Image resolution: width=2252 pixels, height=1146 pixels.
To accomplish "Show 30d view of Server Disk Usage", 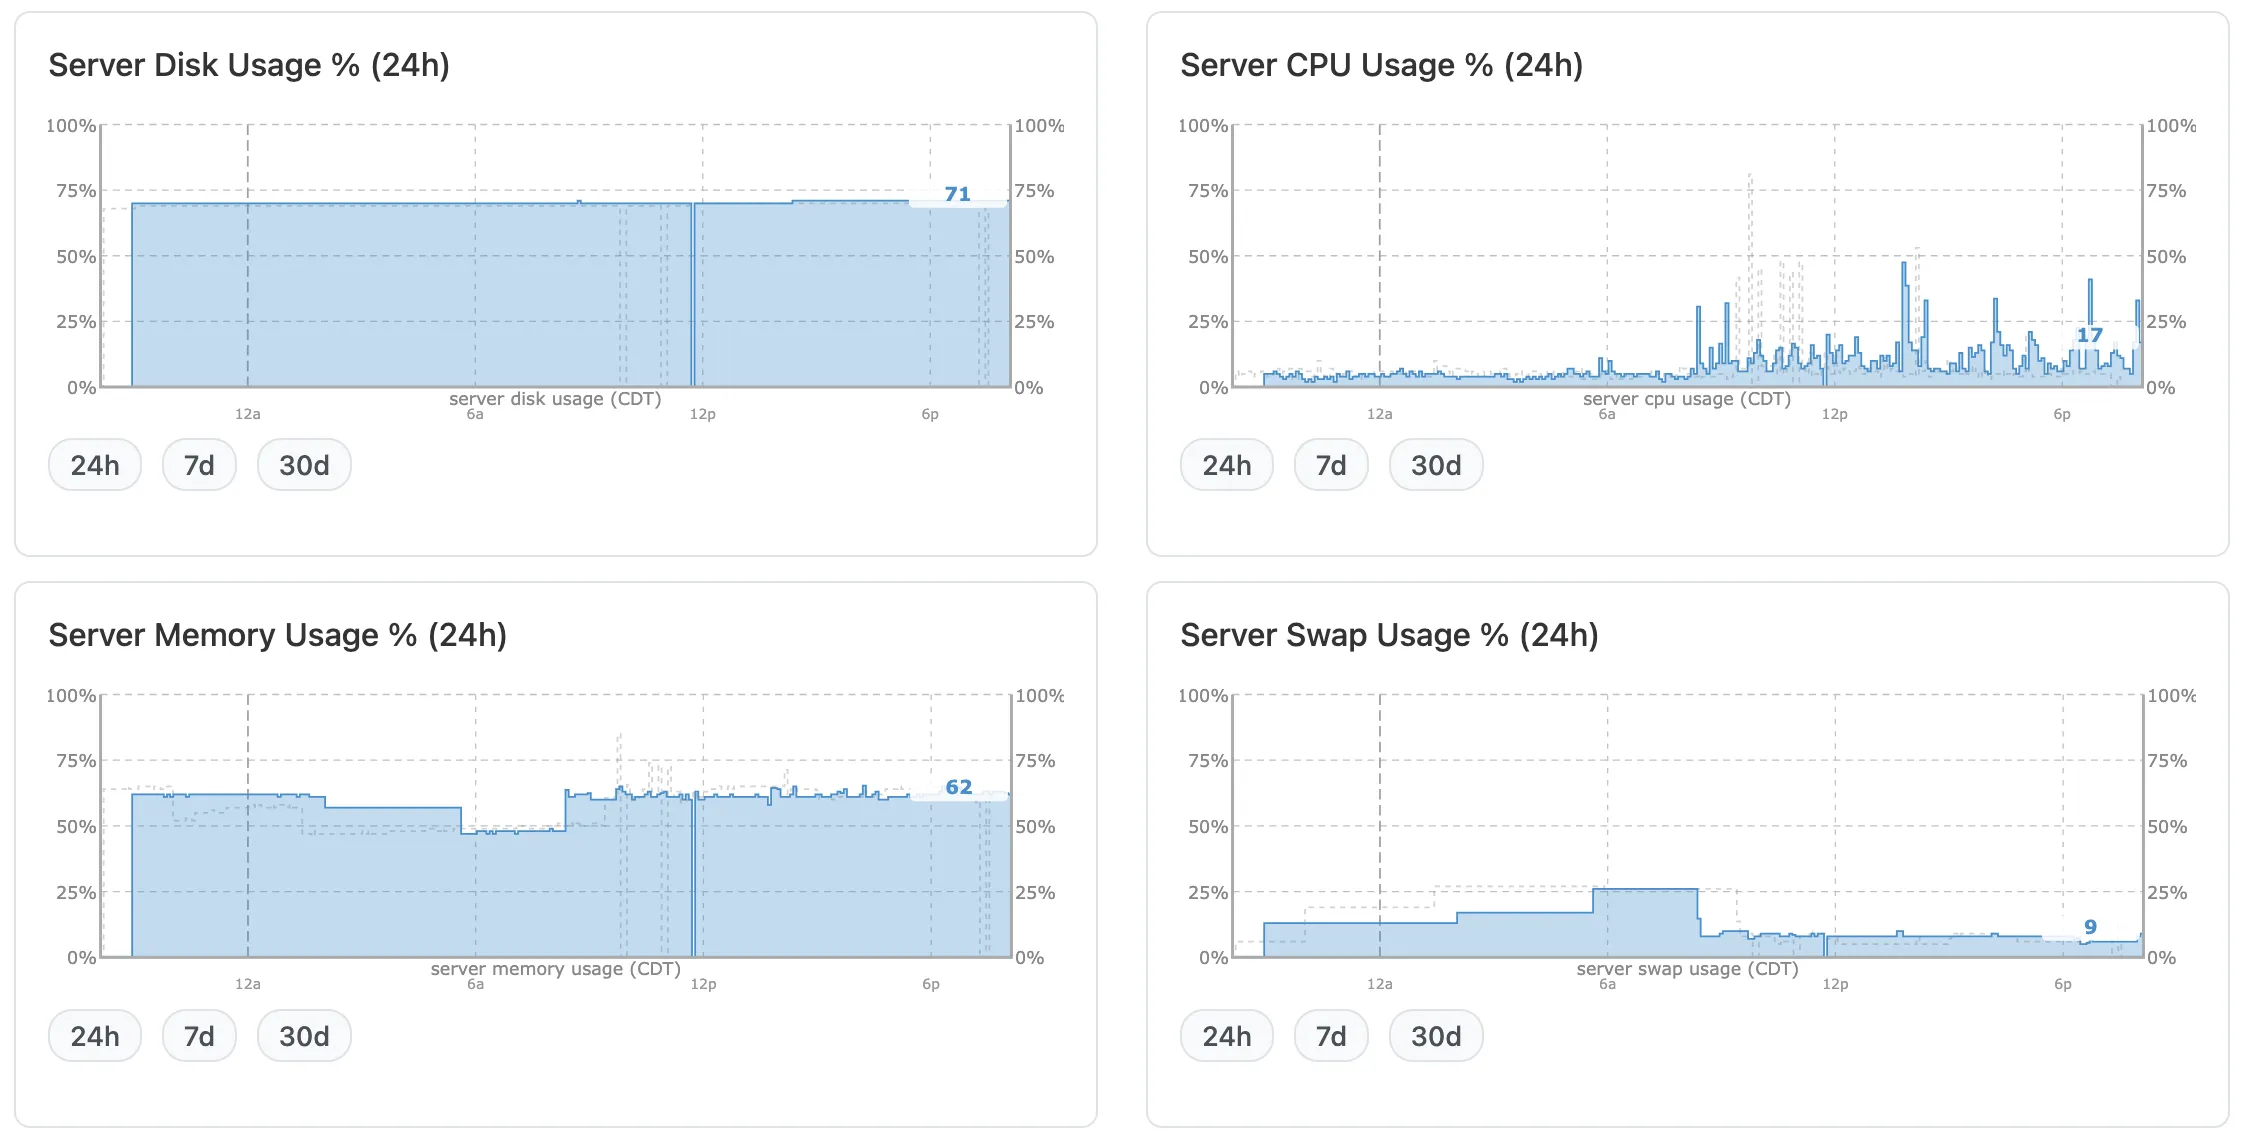I will coord(304,465).
